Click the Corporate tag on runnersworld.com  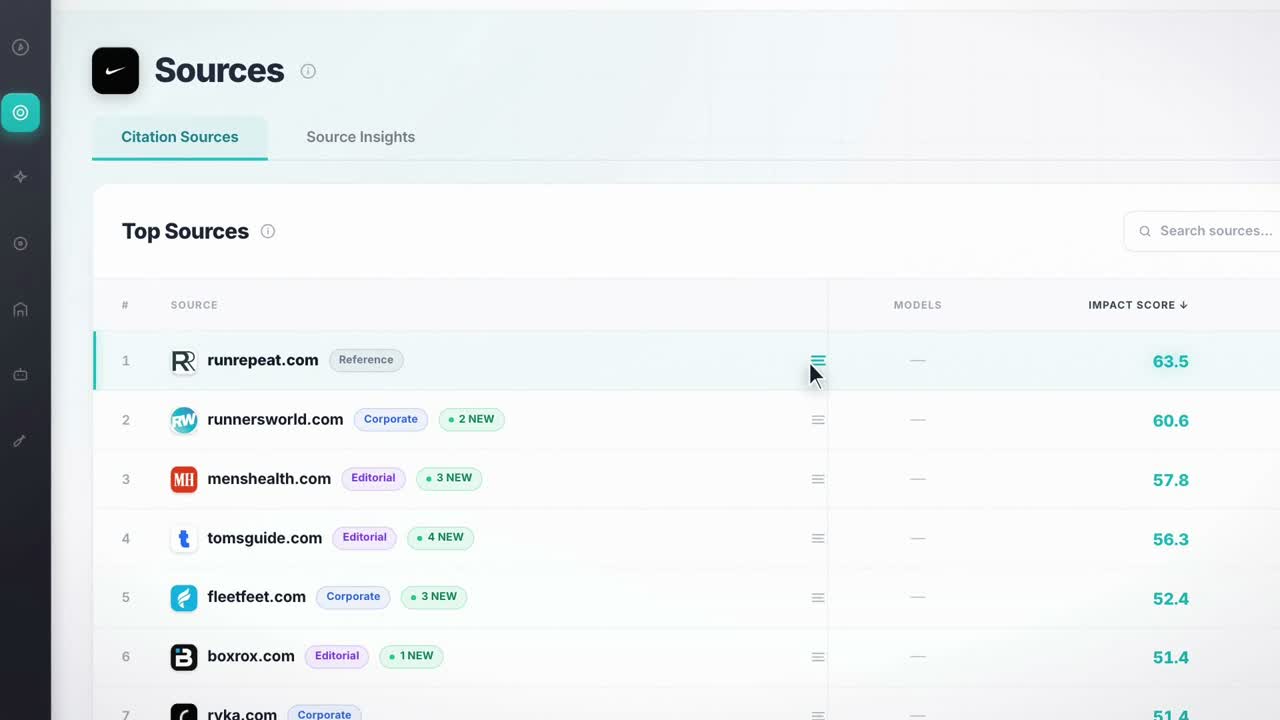(391, 419)
